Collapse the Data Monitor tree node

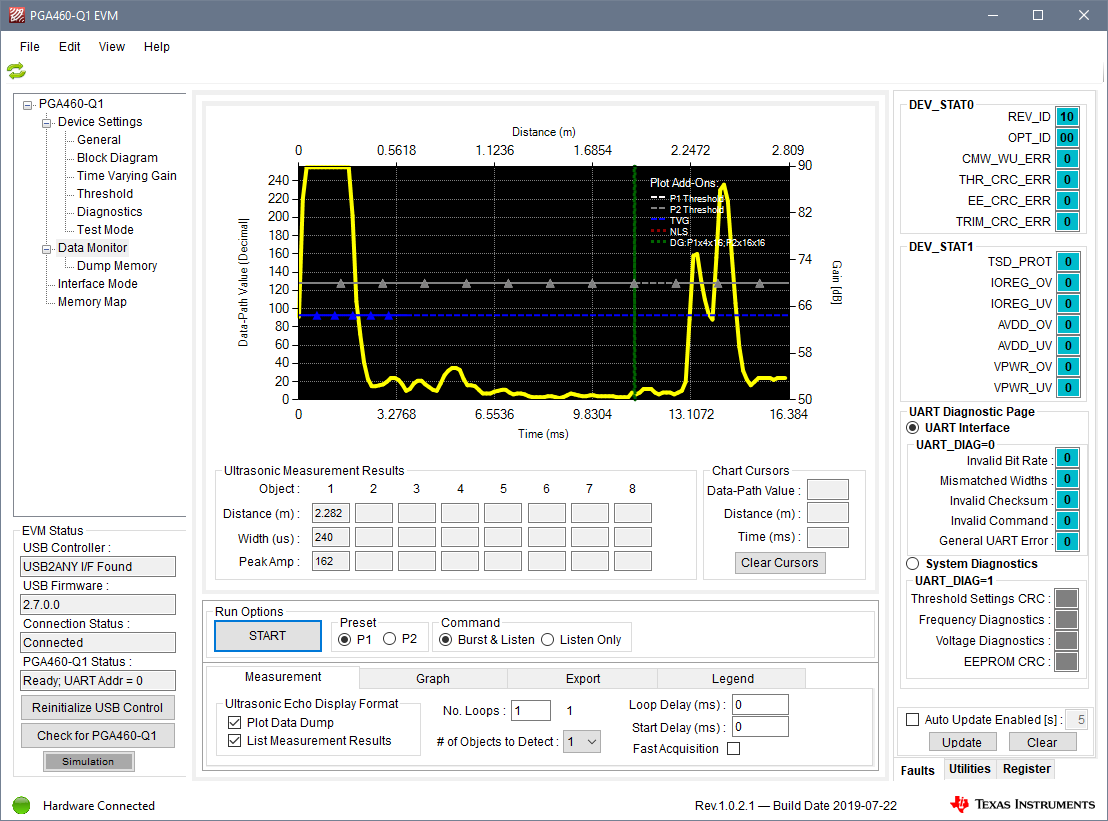tap(47, 249)
